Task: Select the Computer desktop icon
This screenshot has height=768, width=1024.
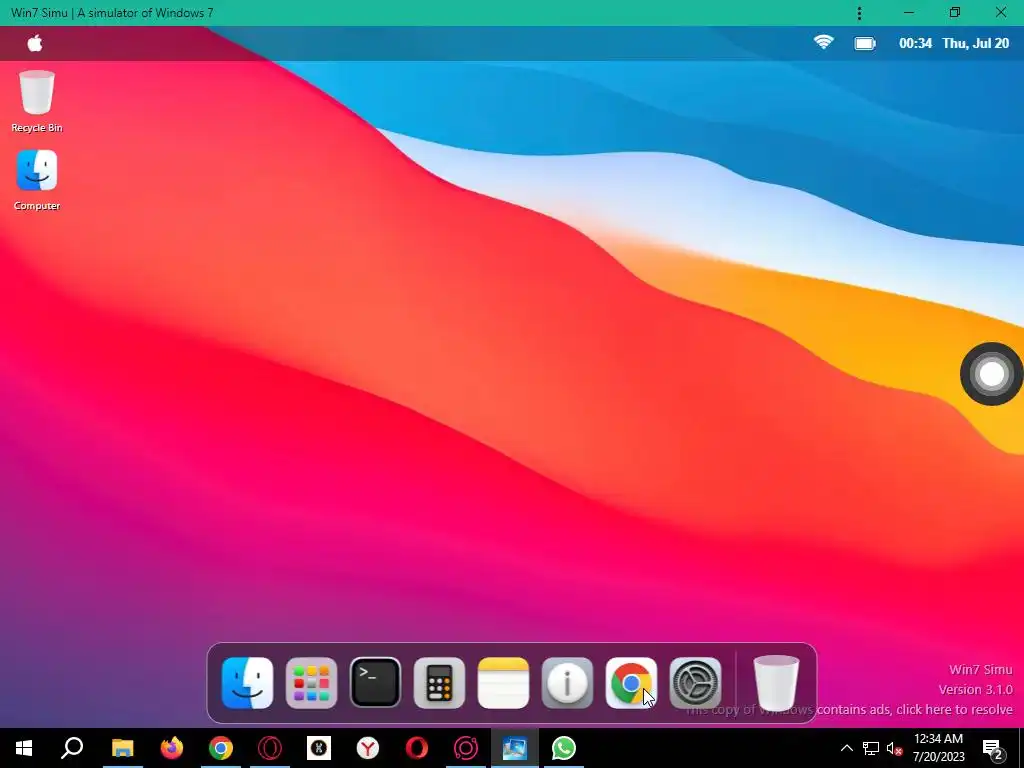Action: 37,180
